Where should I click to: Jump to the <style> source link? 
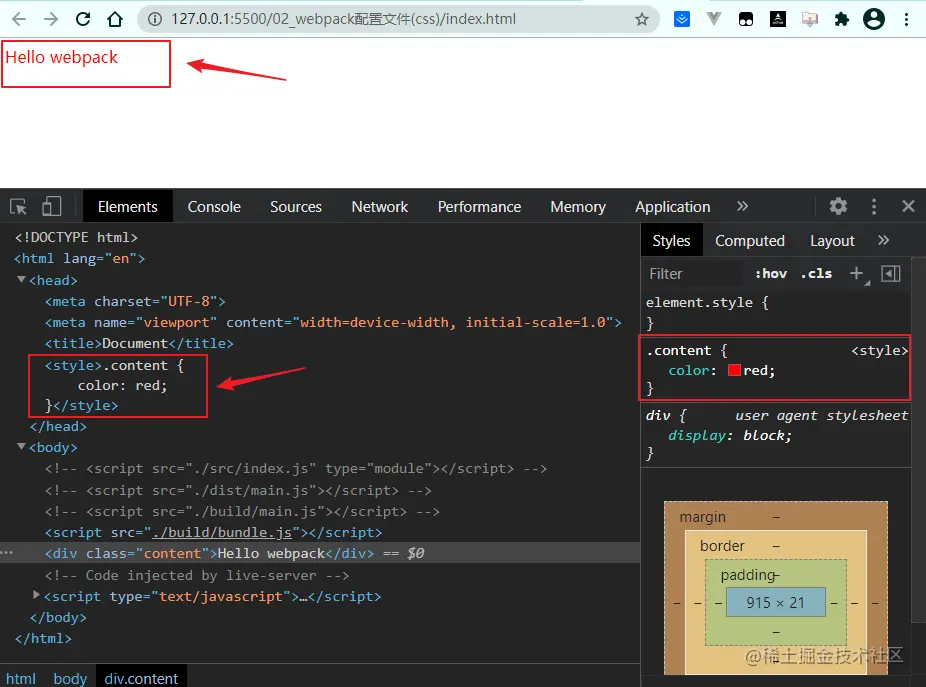tap(879, 350)
